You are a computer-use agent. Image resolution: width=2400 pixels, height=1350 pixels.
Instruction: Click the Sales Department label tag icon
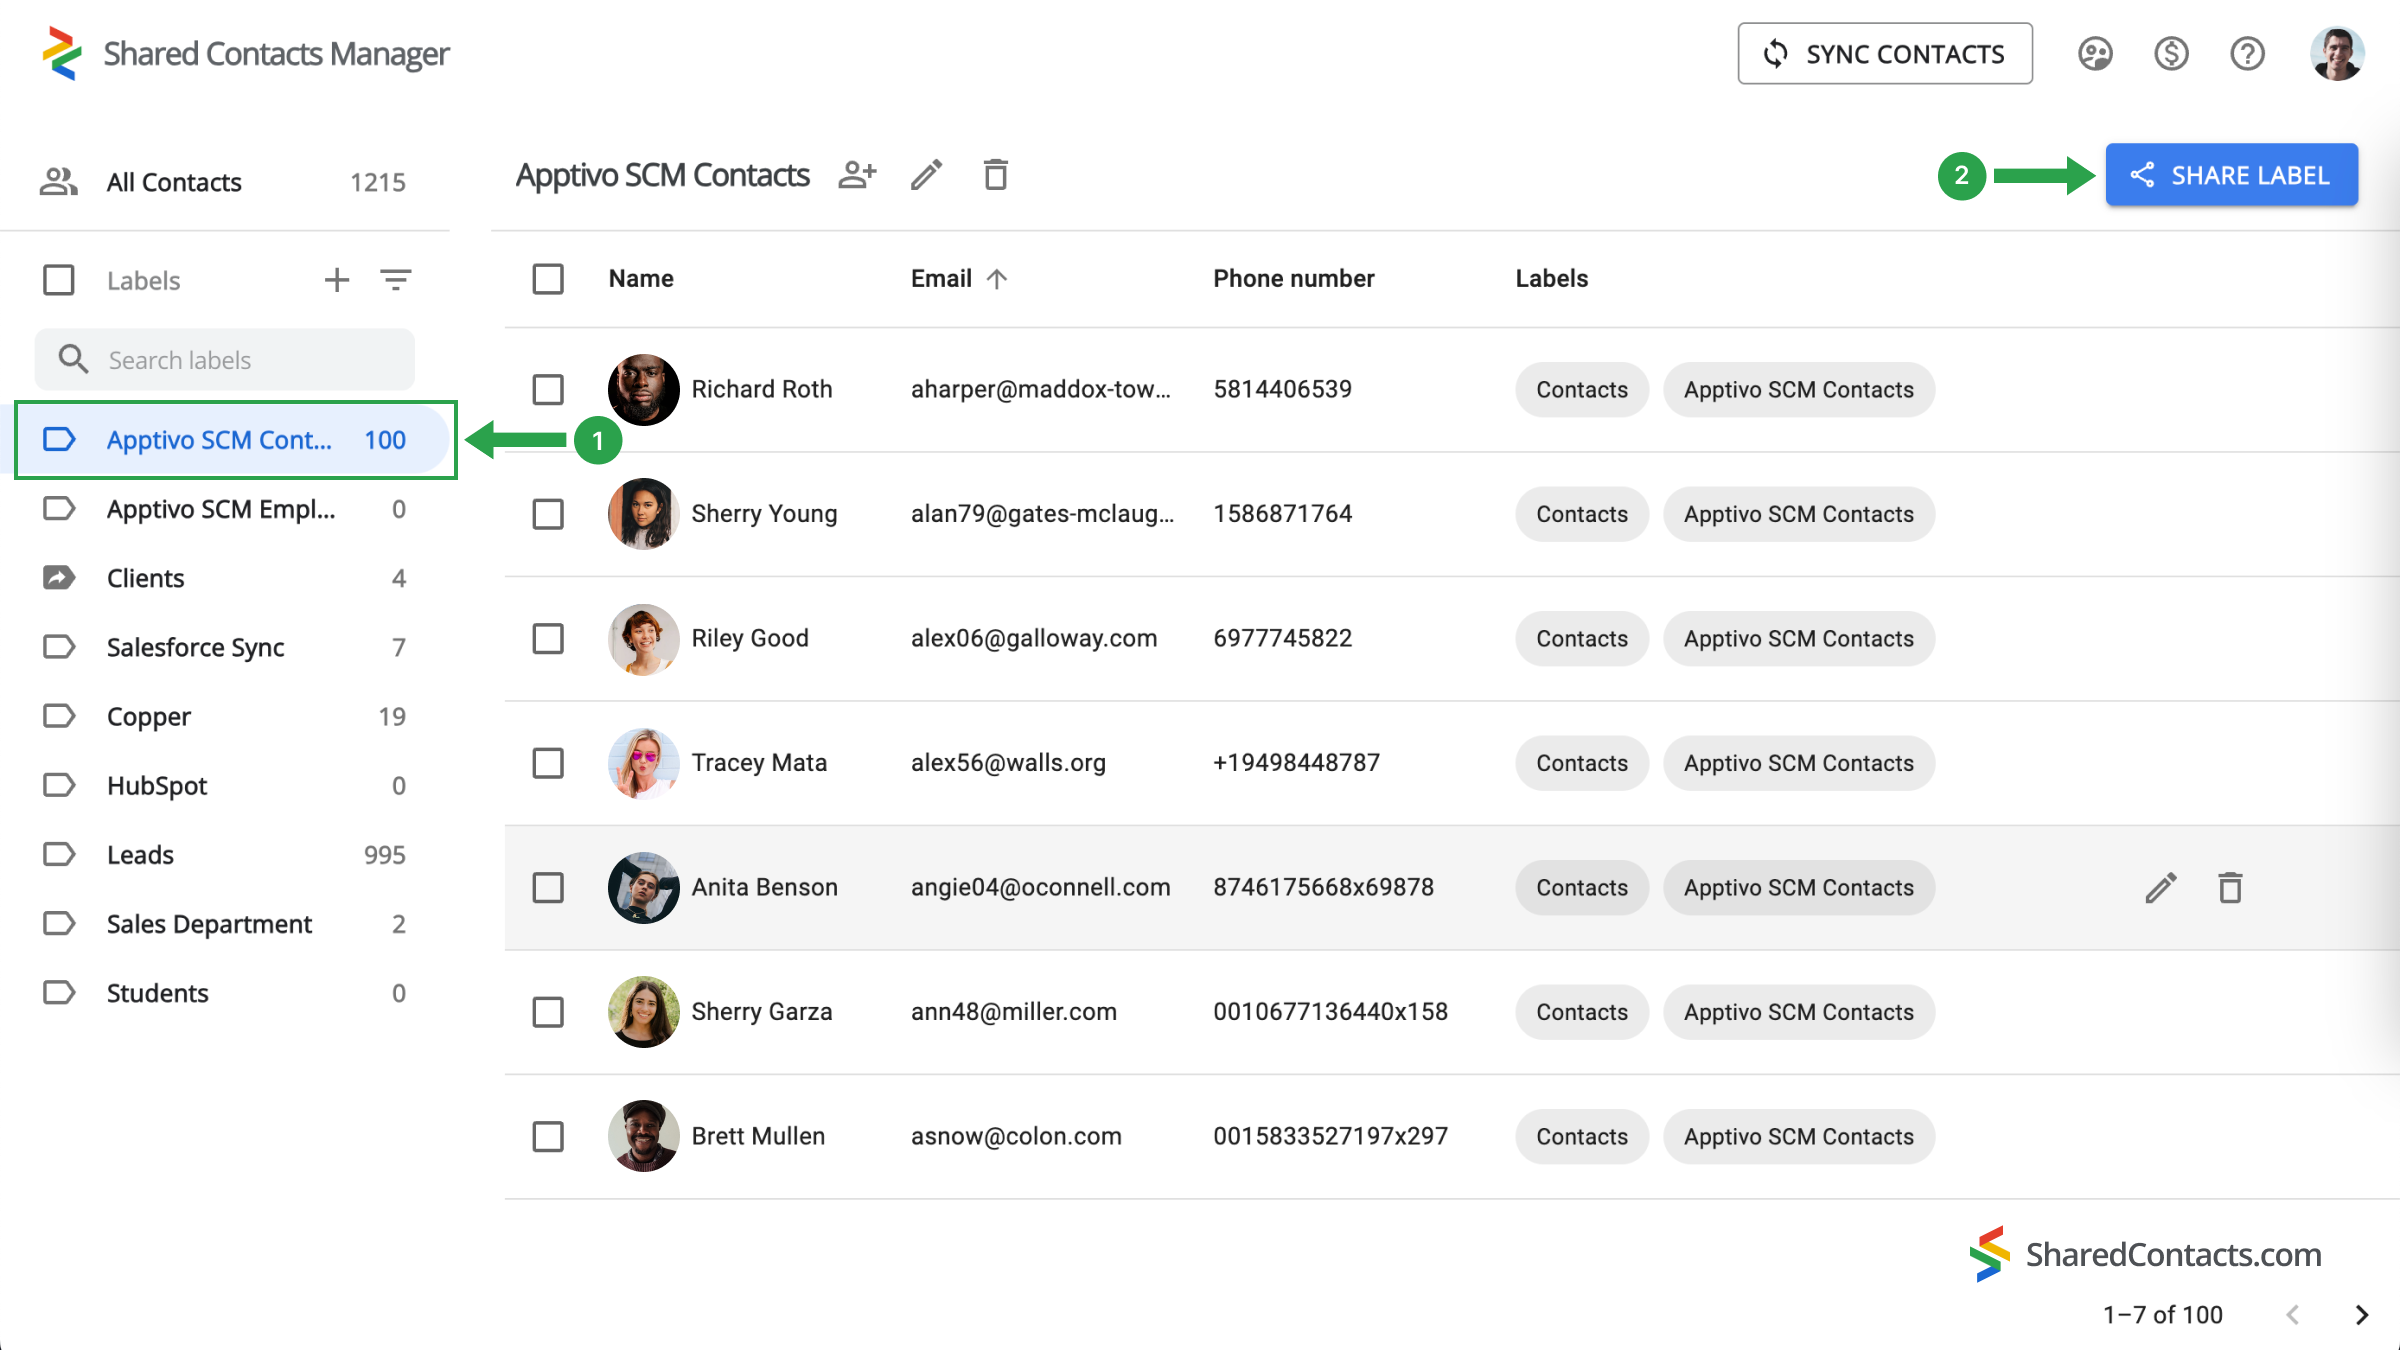pos(59,923)
